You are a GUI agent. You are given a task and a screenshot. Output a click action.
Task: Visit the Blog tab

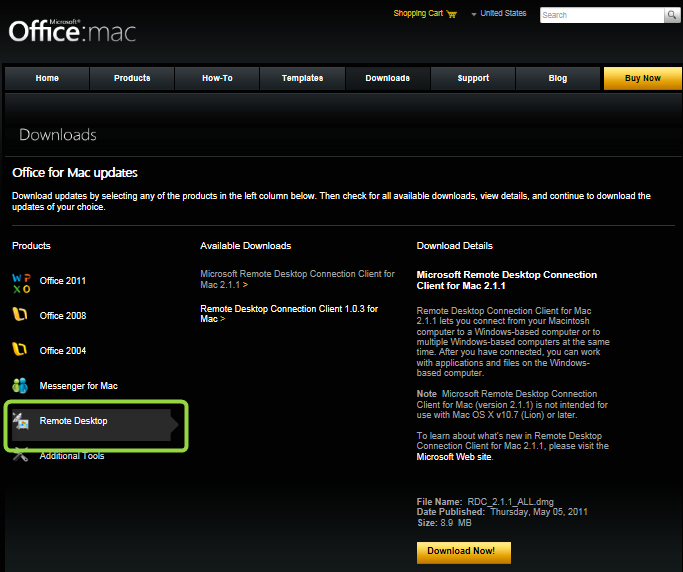pos(558,78)
